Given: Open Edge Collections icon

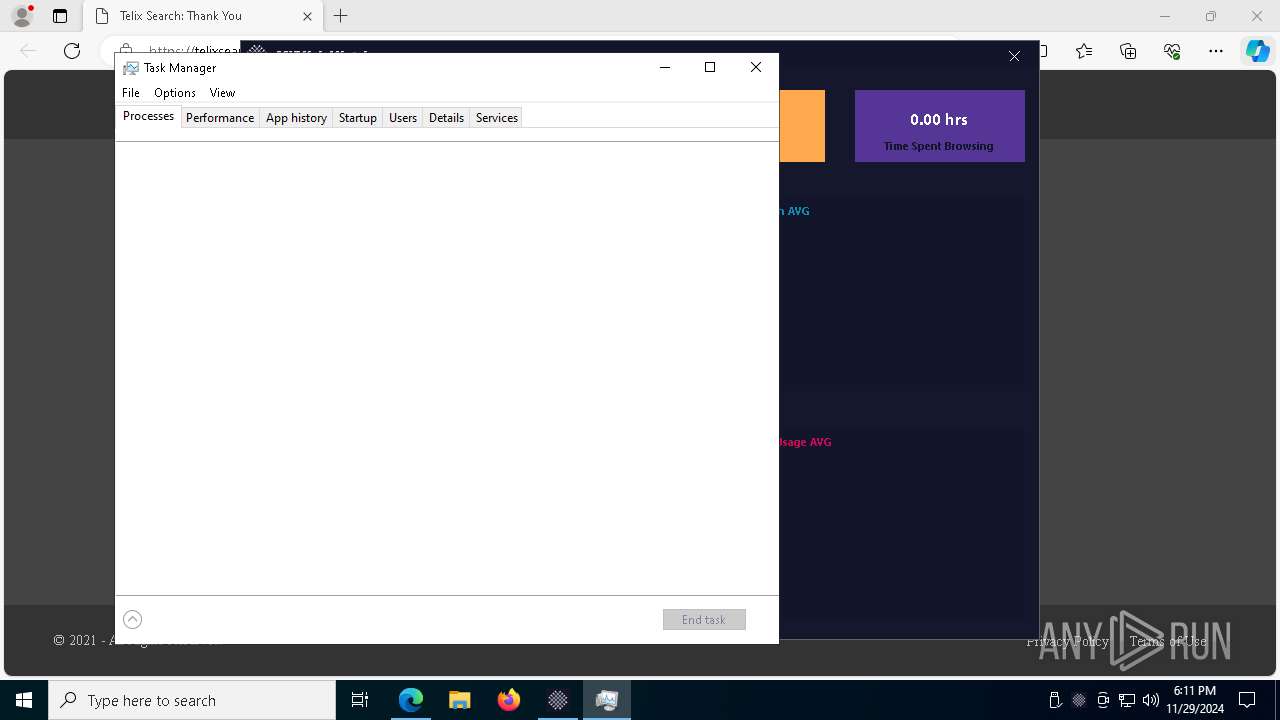Looking at the screenshot, I should 1128,51.
